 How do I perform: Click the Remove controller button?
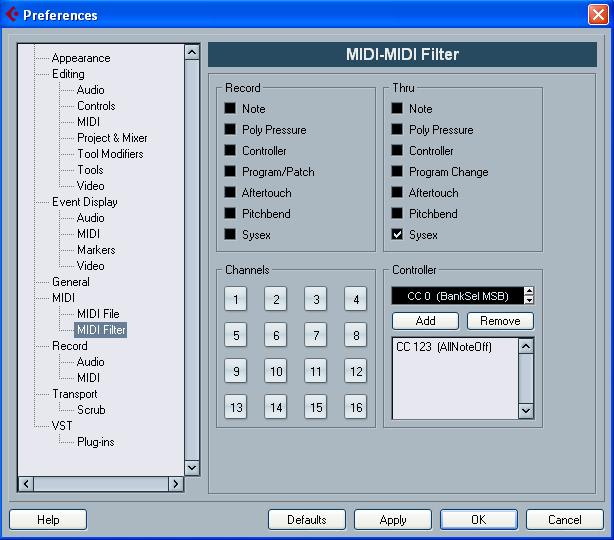point(500,321)
